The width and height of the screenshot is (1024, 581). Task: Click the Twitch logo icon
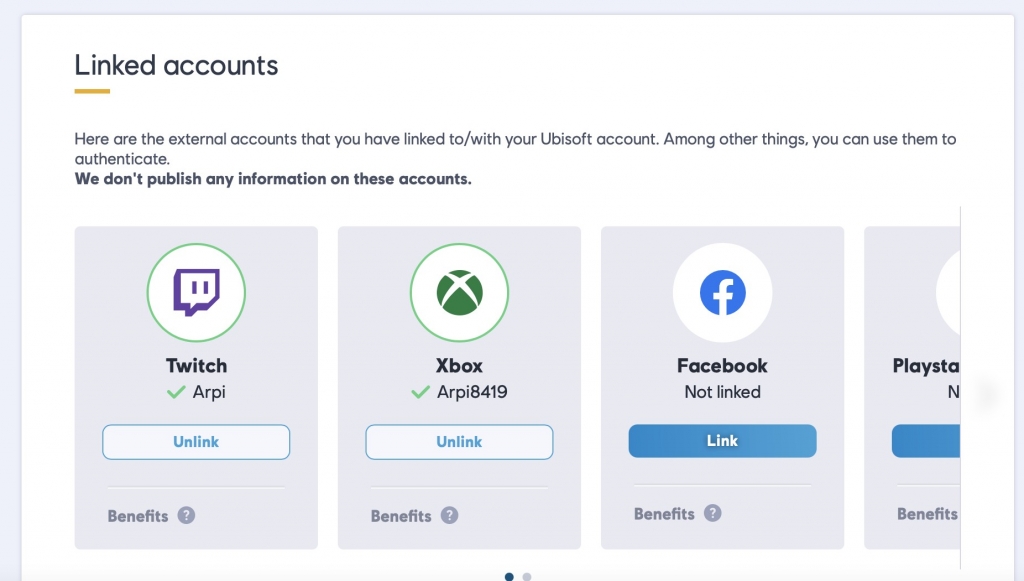[196, 293]
